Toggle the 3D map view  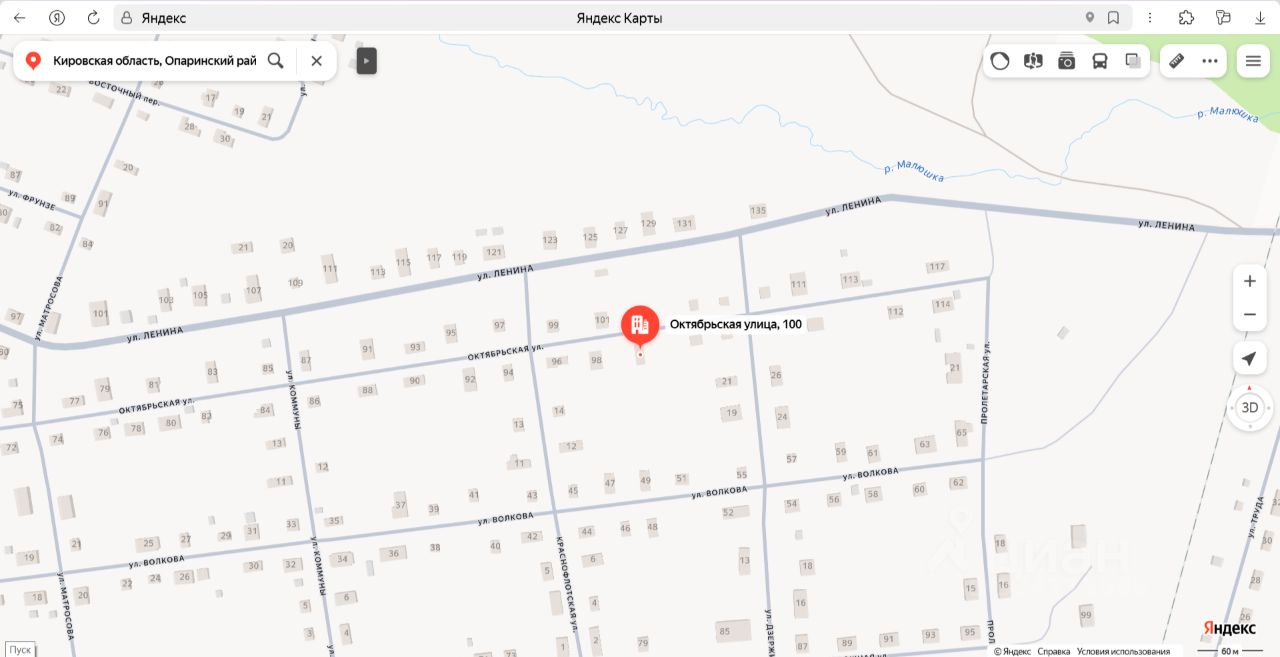click(x=1249, y=407)
